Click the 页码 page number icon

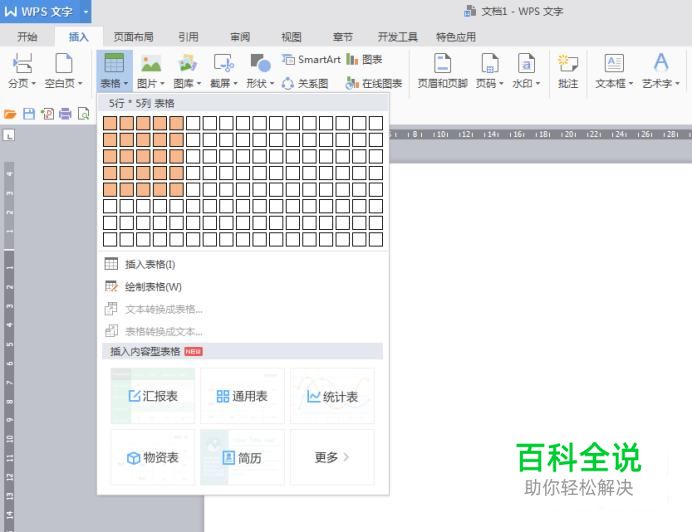[489, 63]
